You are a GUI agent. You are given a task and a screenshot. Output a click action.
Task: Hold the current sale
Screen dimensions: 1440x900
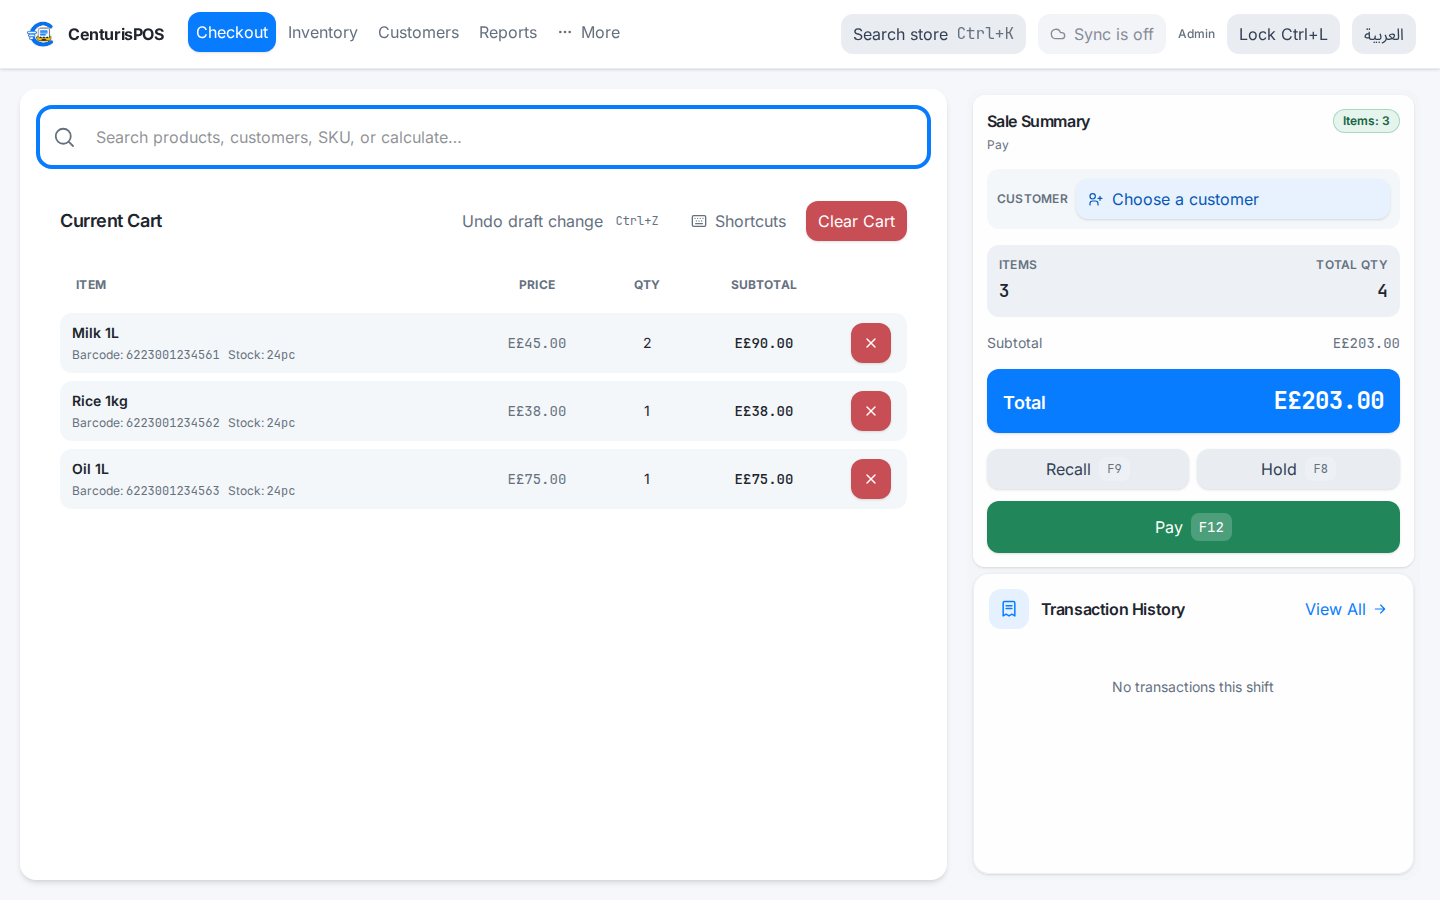(1298, 469)
